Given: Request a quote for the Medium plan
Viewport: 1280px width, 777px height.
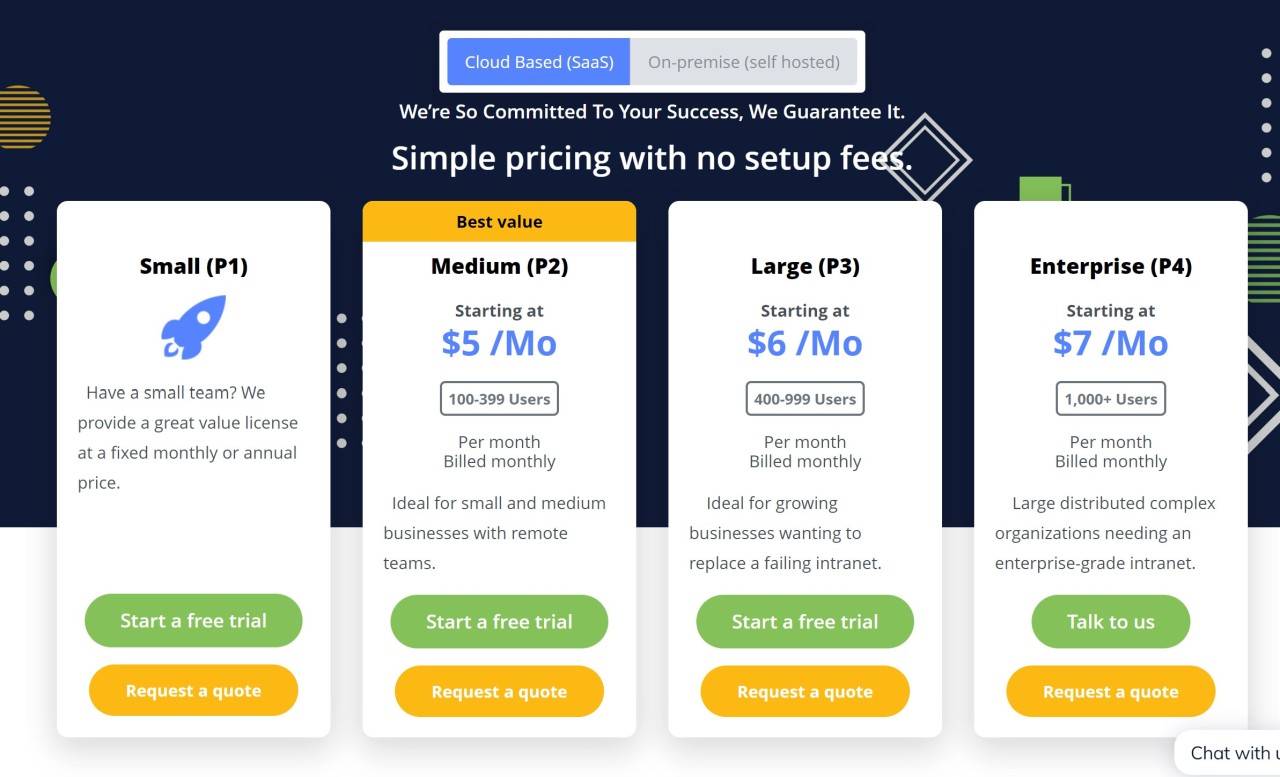Looking at the screenshot, I should 499,691.
